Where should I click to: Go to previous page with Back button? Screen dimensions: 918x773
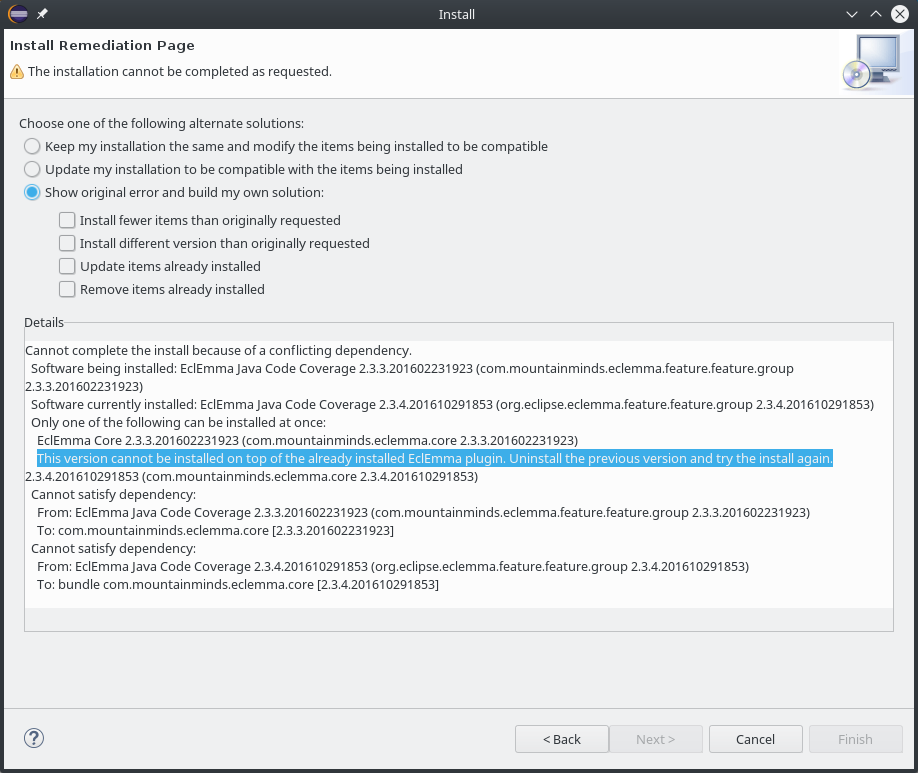coord(562,739)
